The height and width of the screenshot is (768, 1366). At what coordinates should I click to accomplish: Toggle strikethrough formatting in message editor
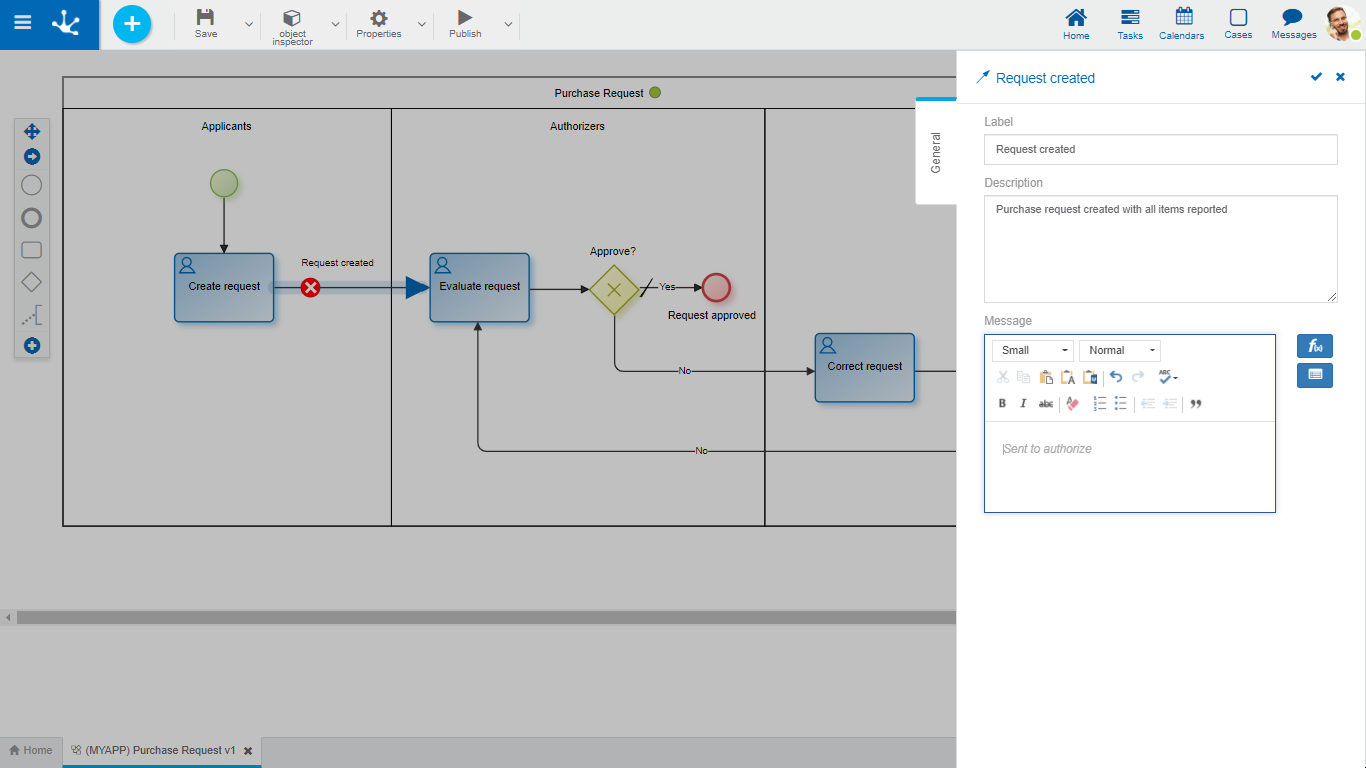[x=1045, y=404]
